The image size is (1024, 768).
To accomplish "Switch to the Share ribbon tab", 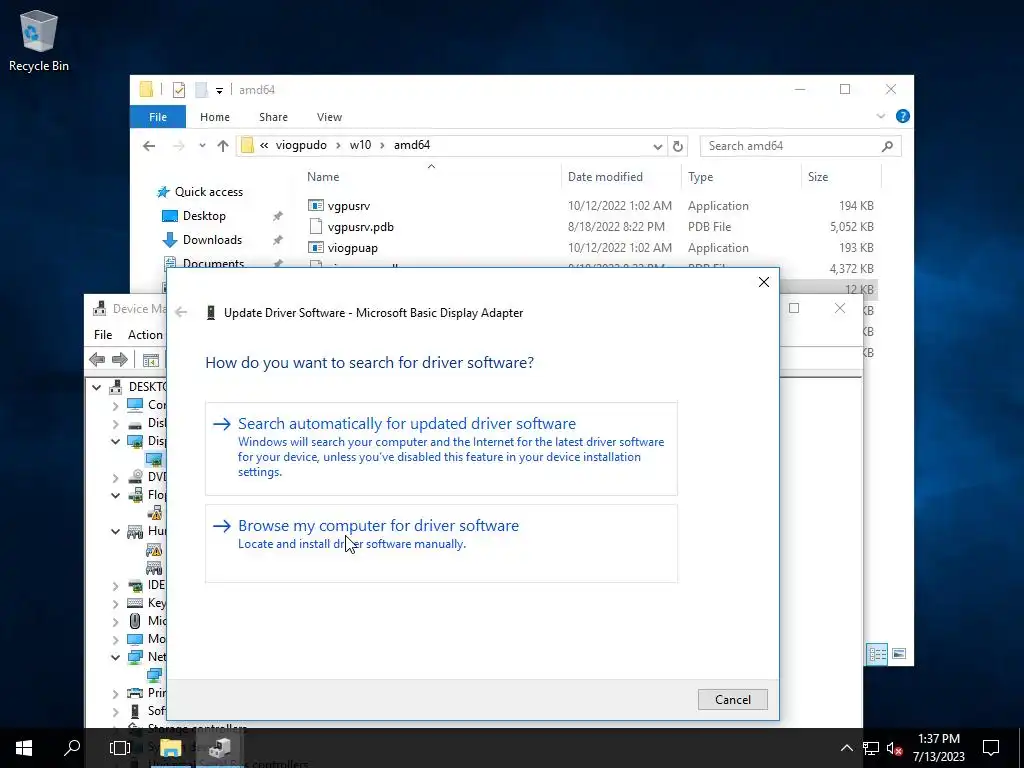I will (273, 117).
